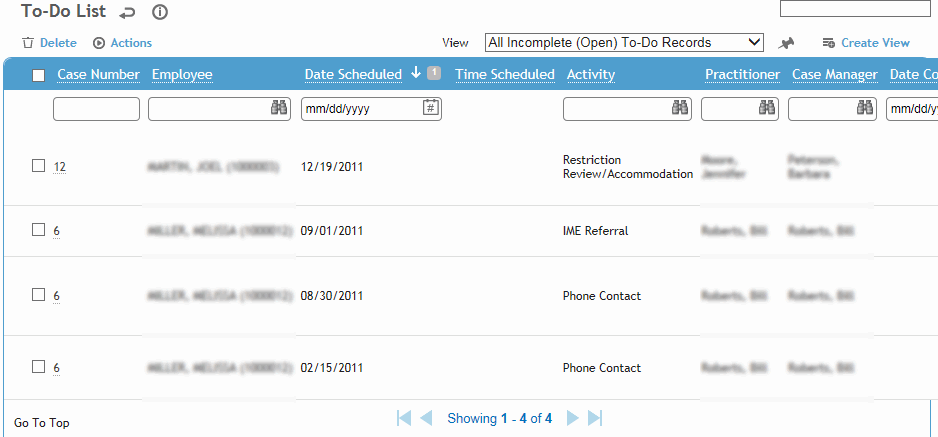
Task: Open the Actions menu
Action: (x=123, y=43)
